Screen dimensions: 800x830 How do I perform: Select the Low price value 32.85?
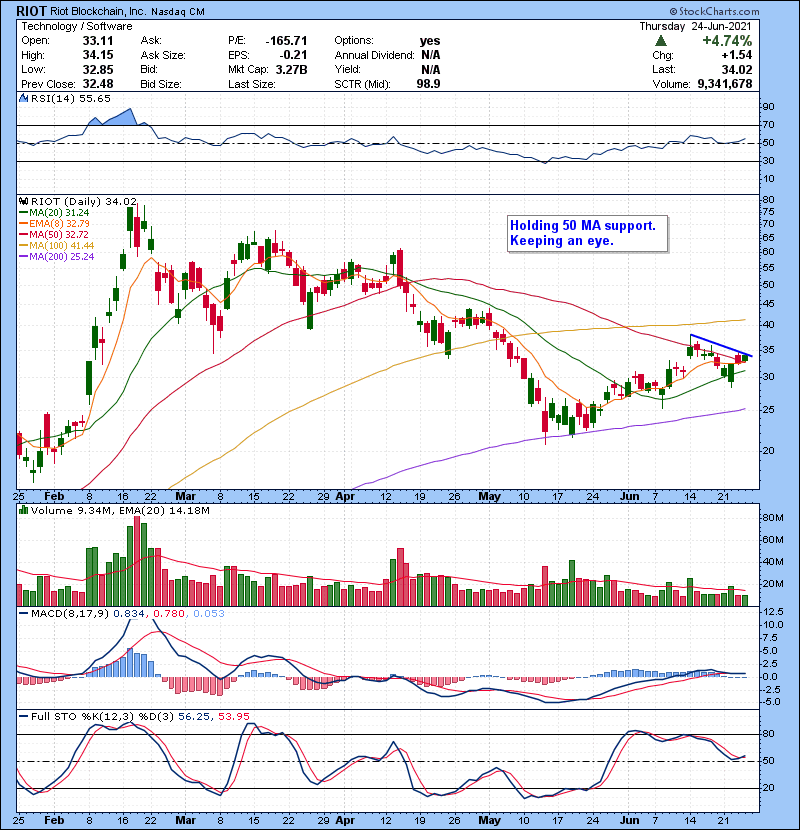(98, 69)
